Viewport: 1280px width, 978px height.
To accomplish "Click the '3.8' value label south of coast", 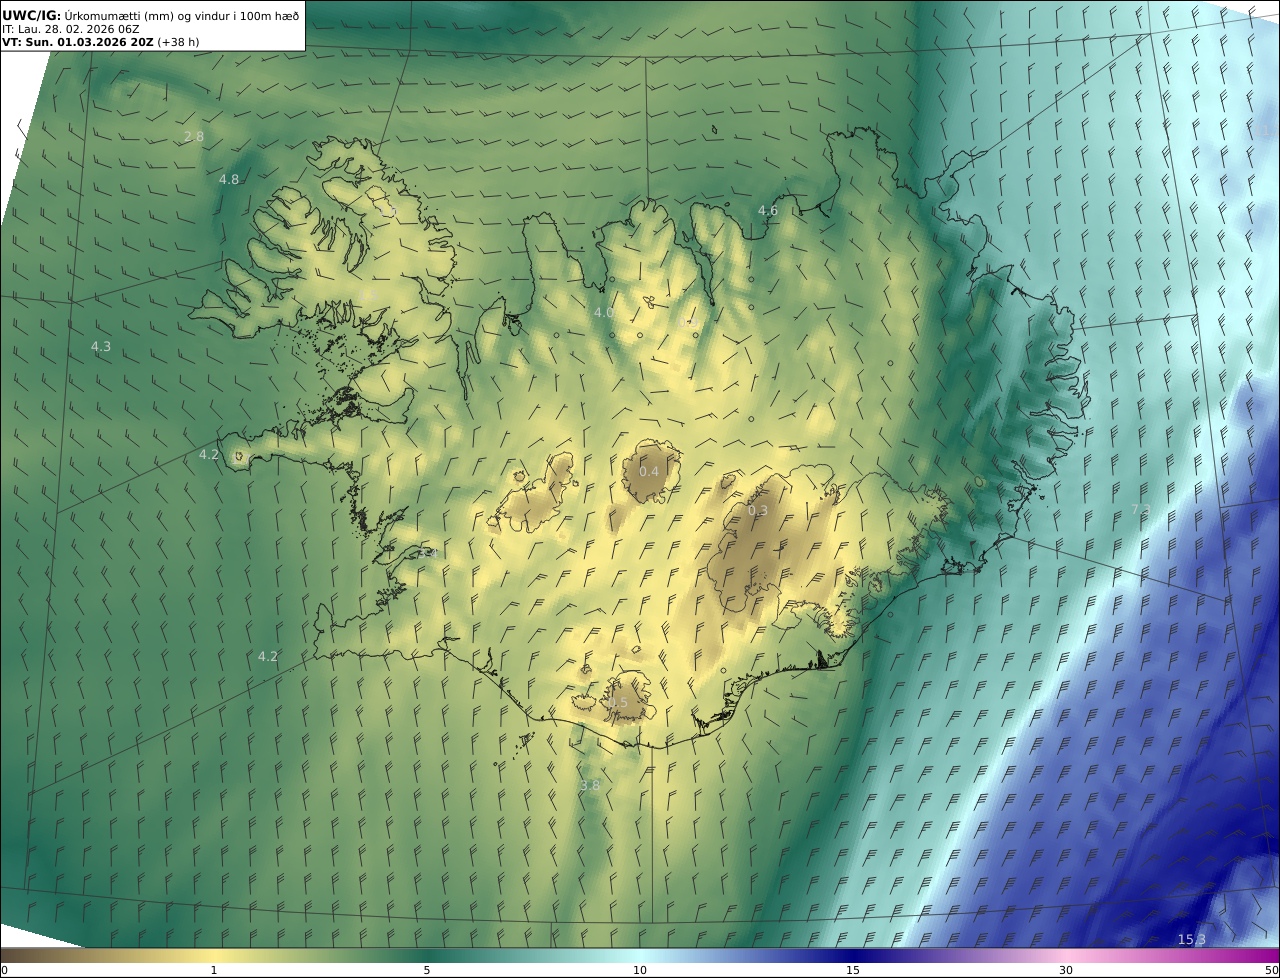I will click(590, 785).
